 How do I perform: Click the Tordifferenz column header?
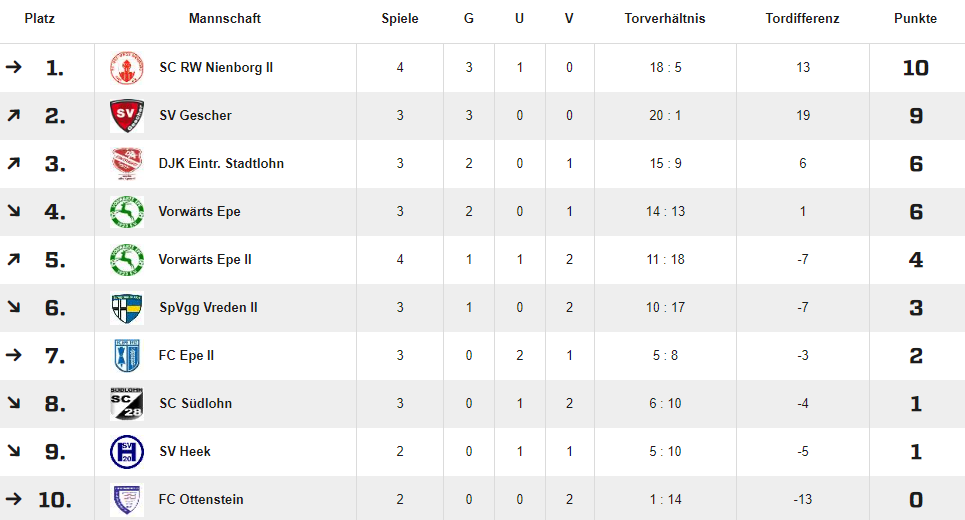[x=803, y=18]
